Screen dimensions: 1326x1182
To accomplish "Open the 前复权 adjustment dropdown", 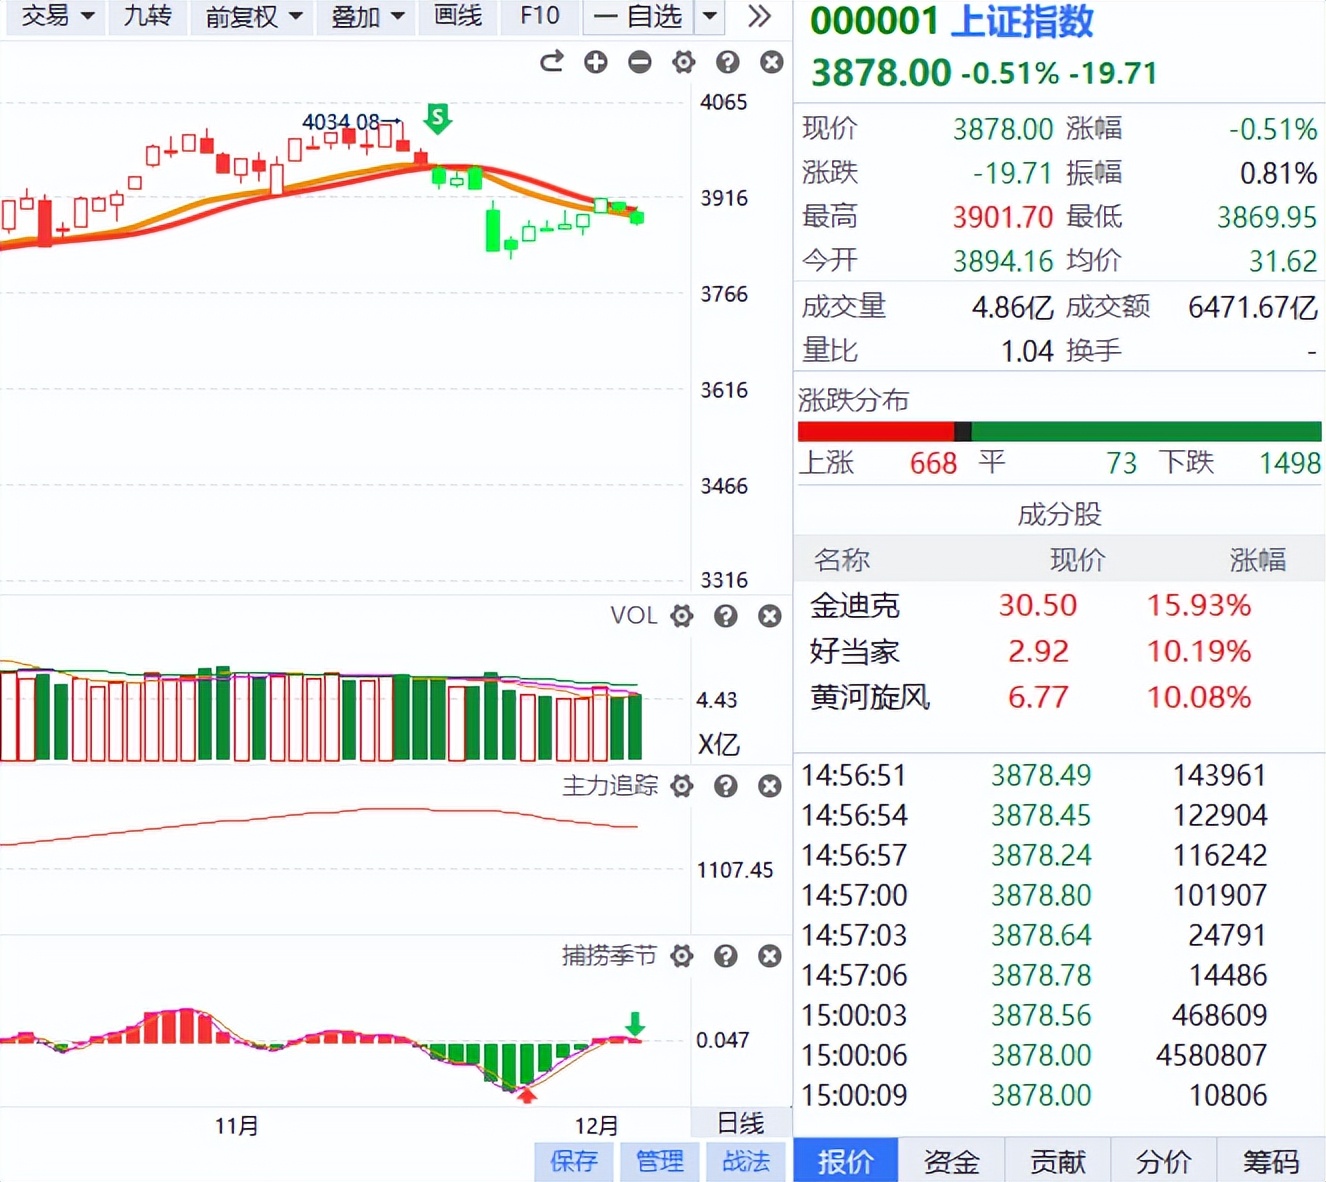I will pos(254,17).
